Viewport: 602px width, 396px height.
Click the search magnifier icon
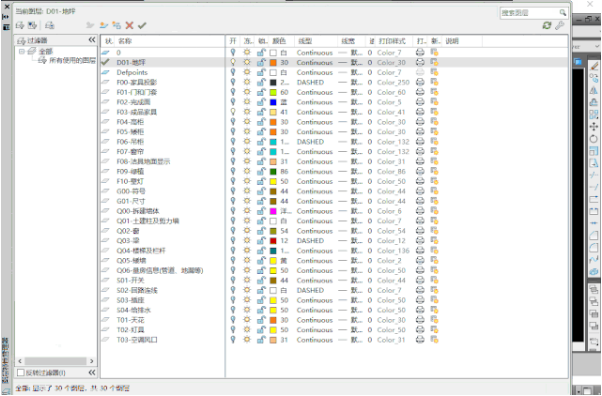[562, 13]
